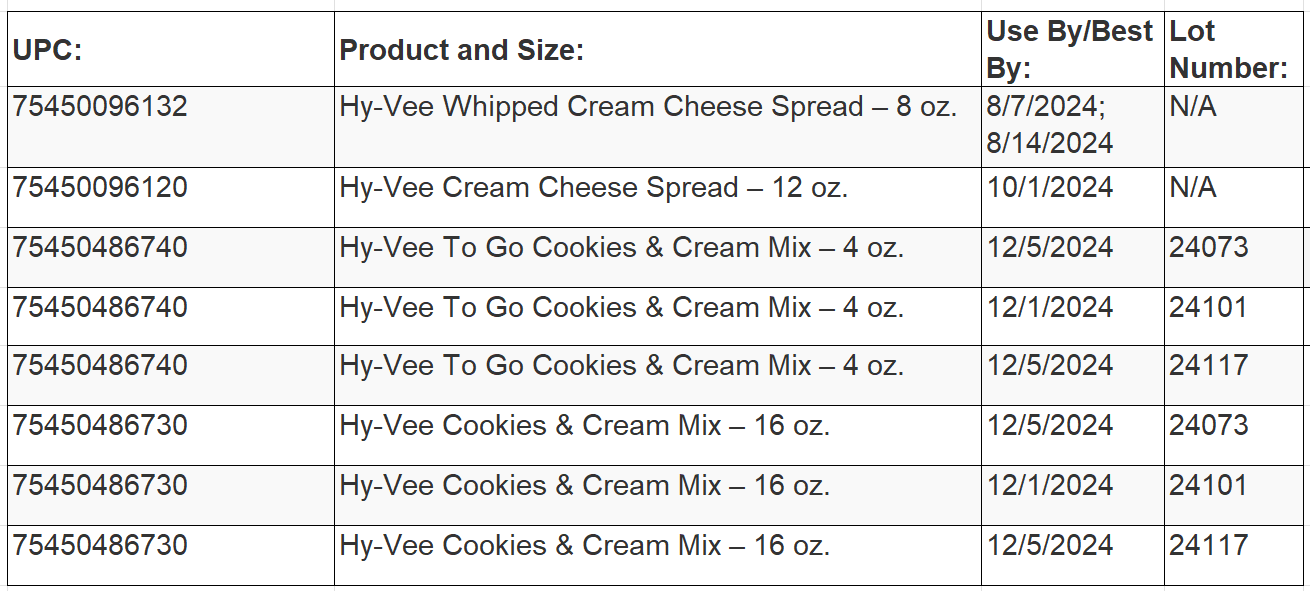Image resolution: width=1310 pixels, height=591 pixels.
Task: Select Hy-Vee Cream Cheese Spread 12 oz. cell
Action: pyautogui.click(x=593, y=188)
